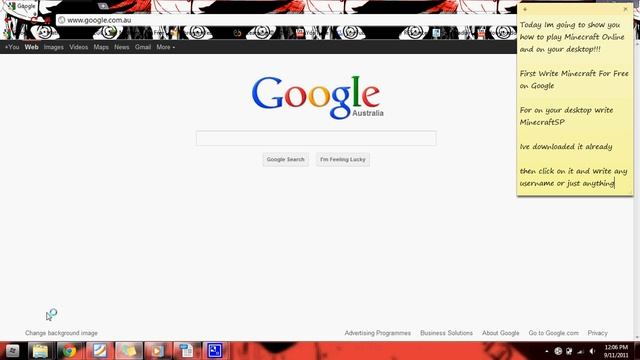Open Advertising Programmes link
Image resolution: width=640 pixels, height=360 pixels.
pos(378,333)
